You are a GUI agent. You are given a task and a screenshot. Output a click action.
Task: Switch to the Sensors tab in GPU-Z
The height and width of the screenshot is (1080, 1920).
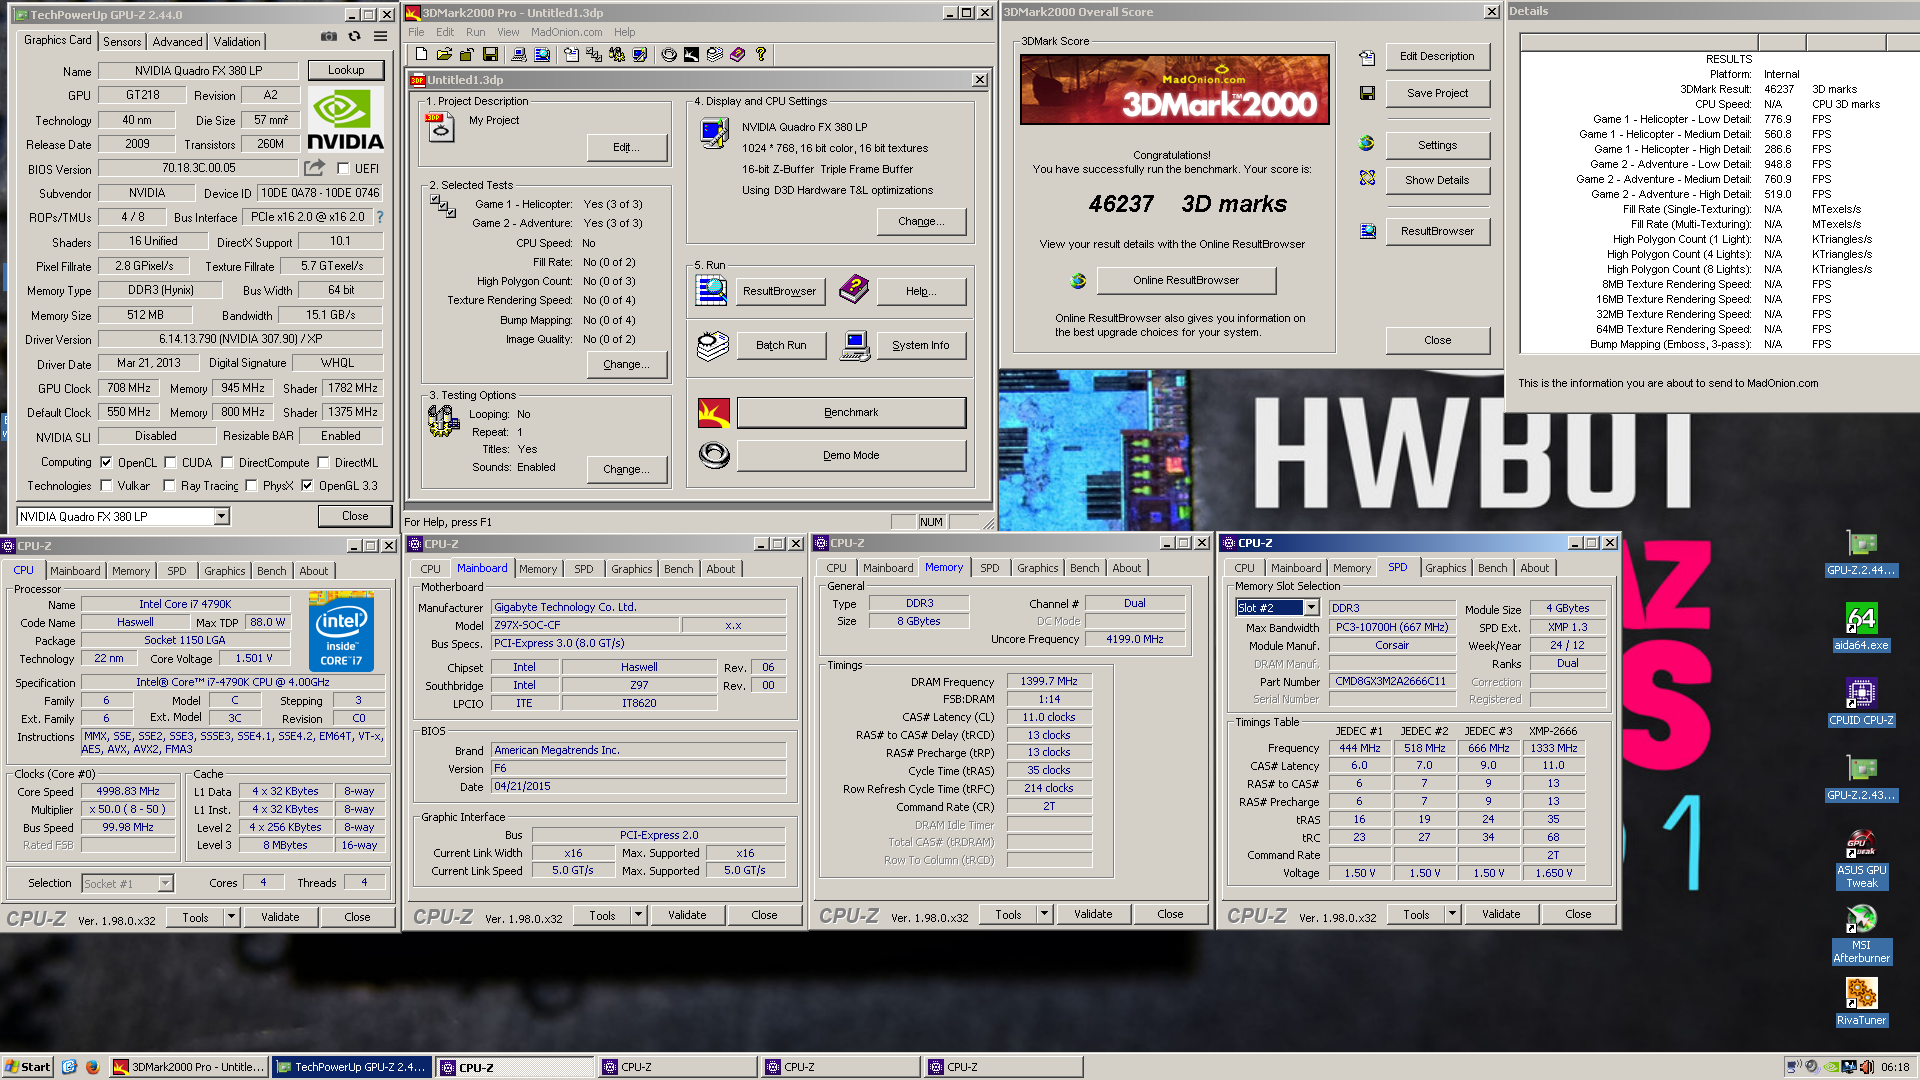tap(122, 41)
